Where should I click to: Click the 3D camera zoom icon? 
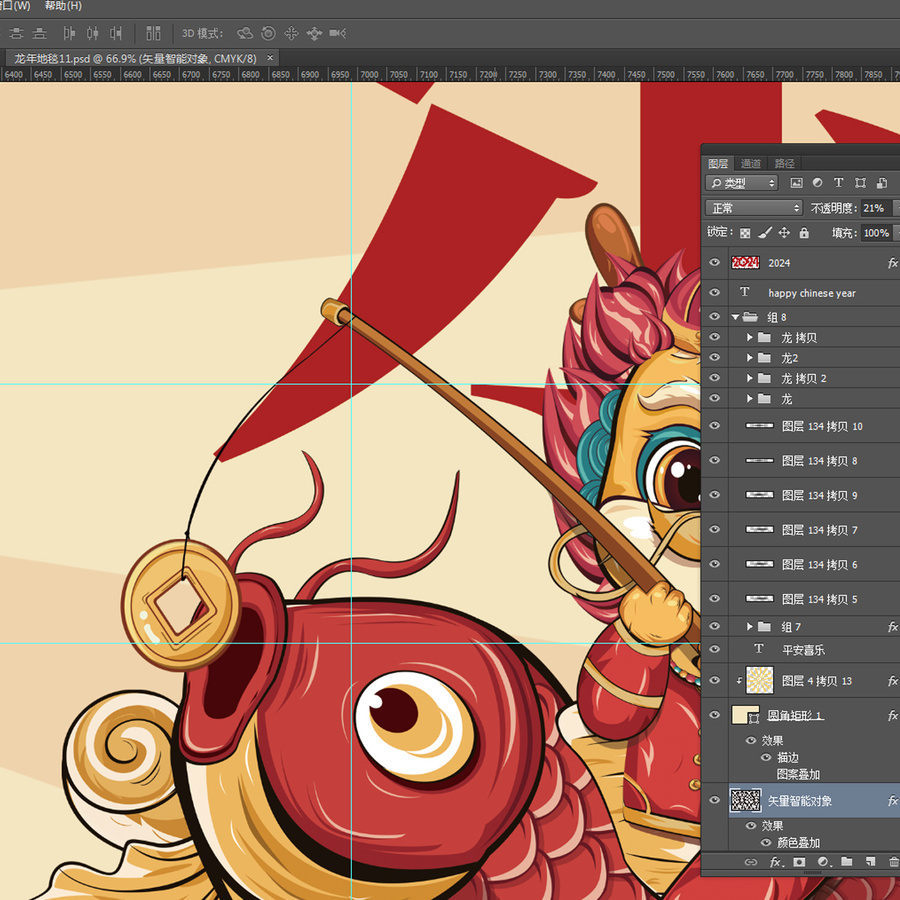coord(338,33)
